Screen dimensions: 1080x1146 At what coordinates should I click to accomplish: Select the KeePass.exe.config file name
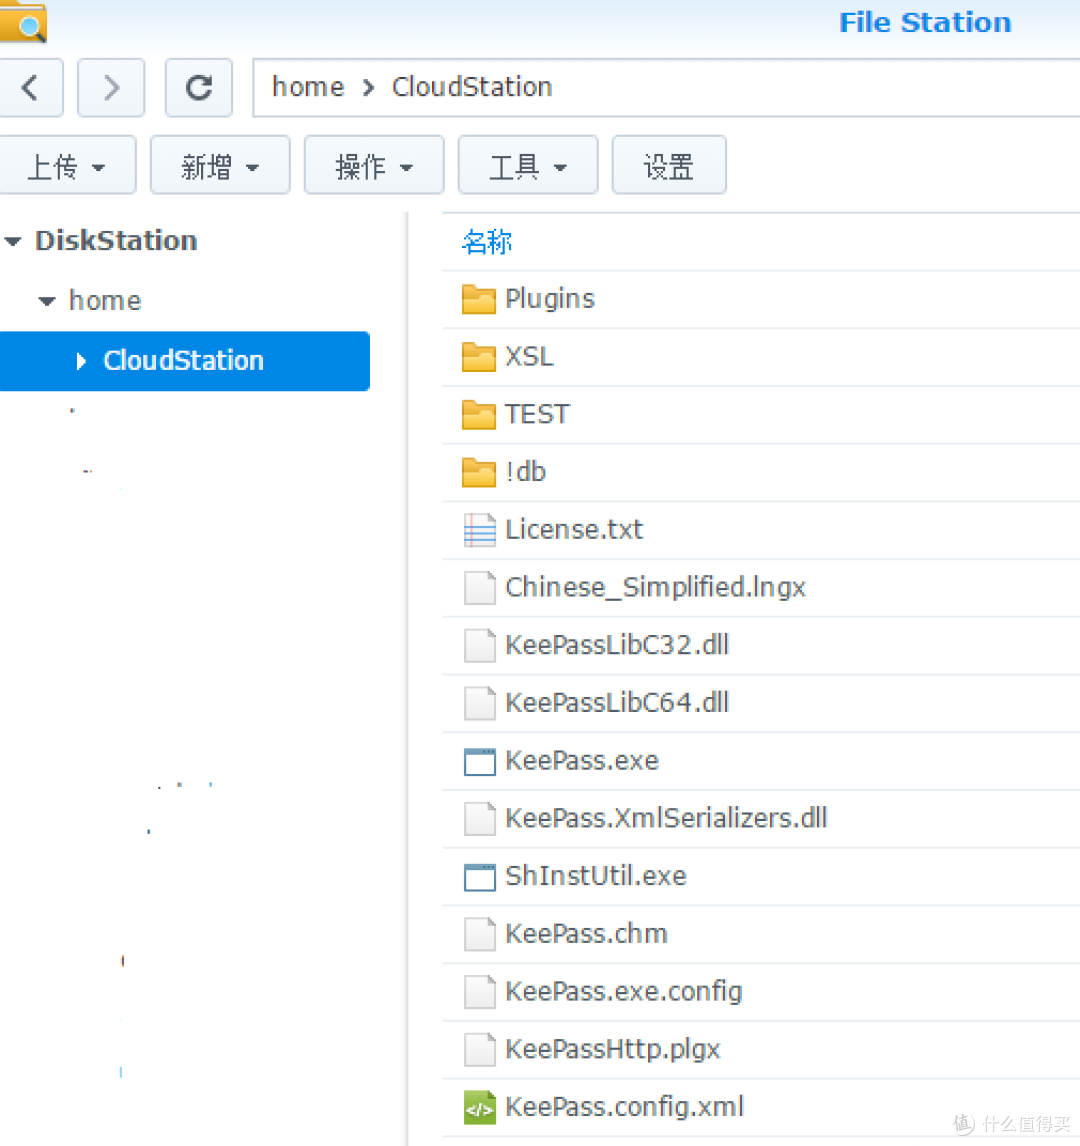click(624, 992)
